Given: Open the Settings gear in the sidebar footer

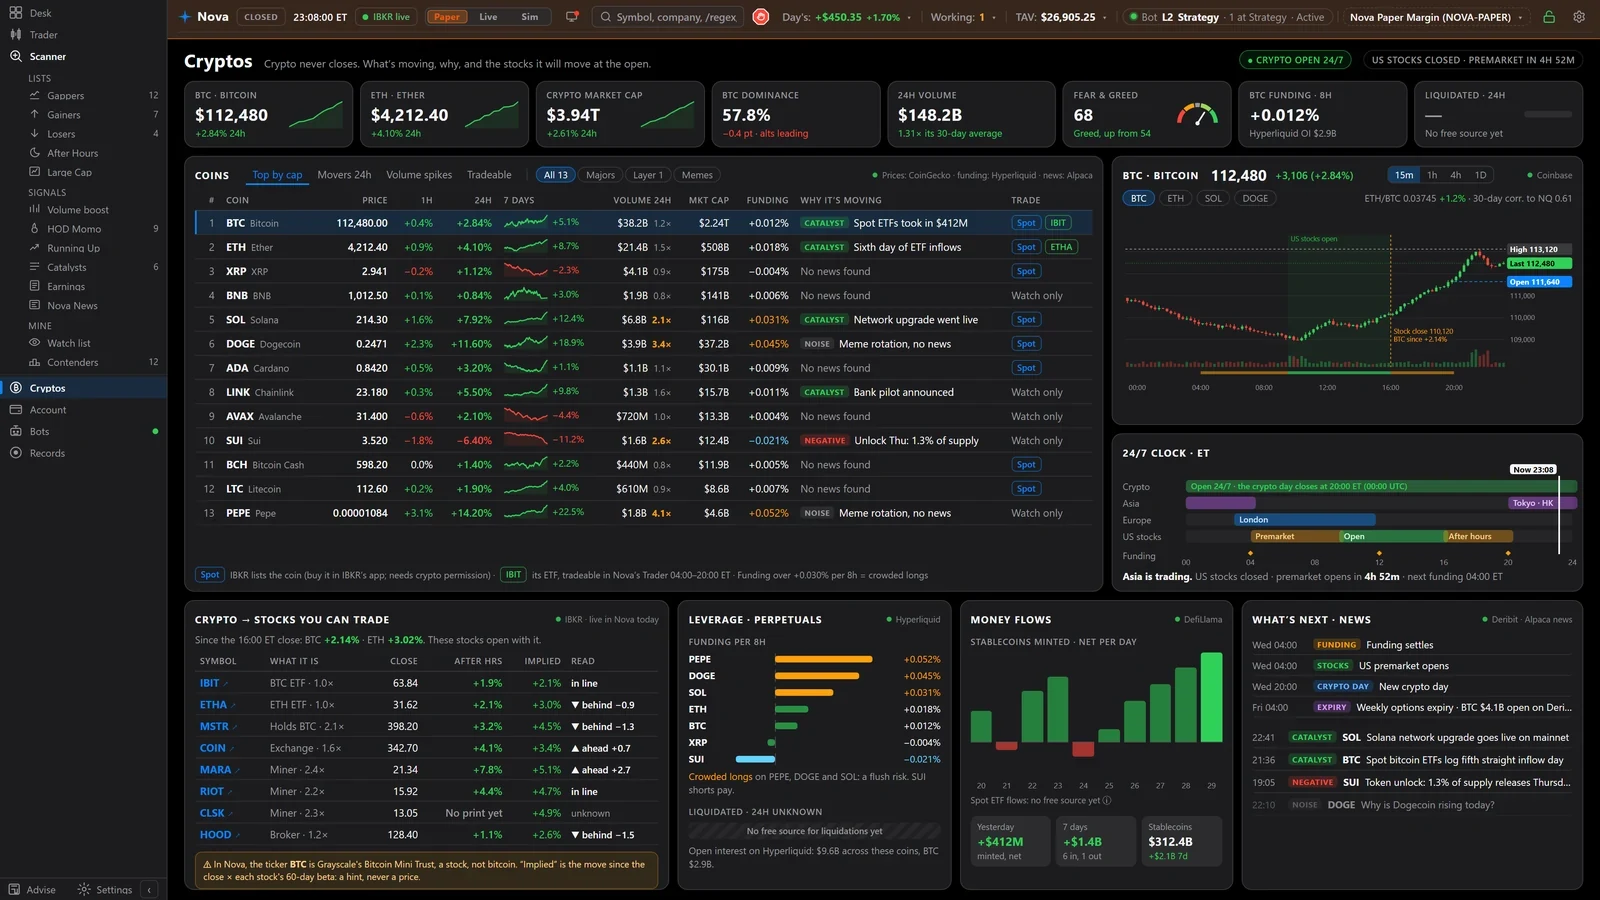Looking at the screenshot, I should (x=84, y=889).
